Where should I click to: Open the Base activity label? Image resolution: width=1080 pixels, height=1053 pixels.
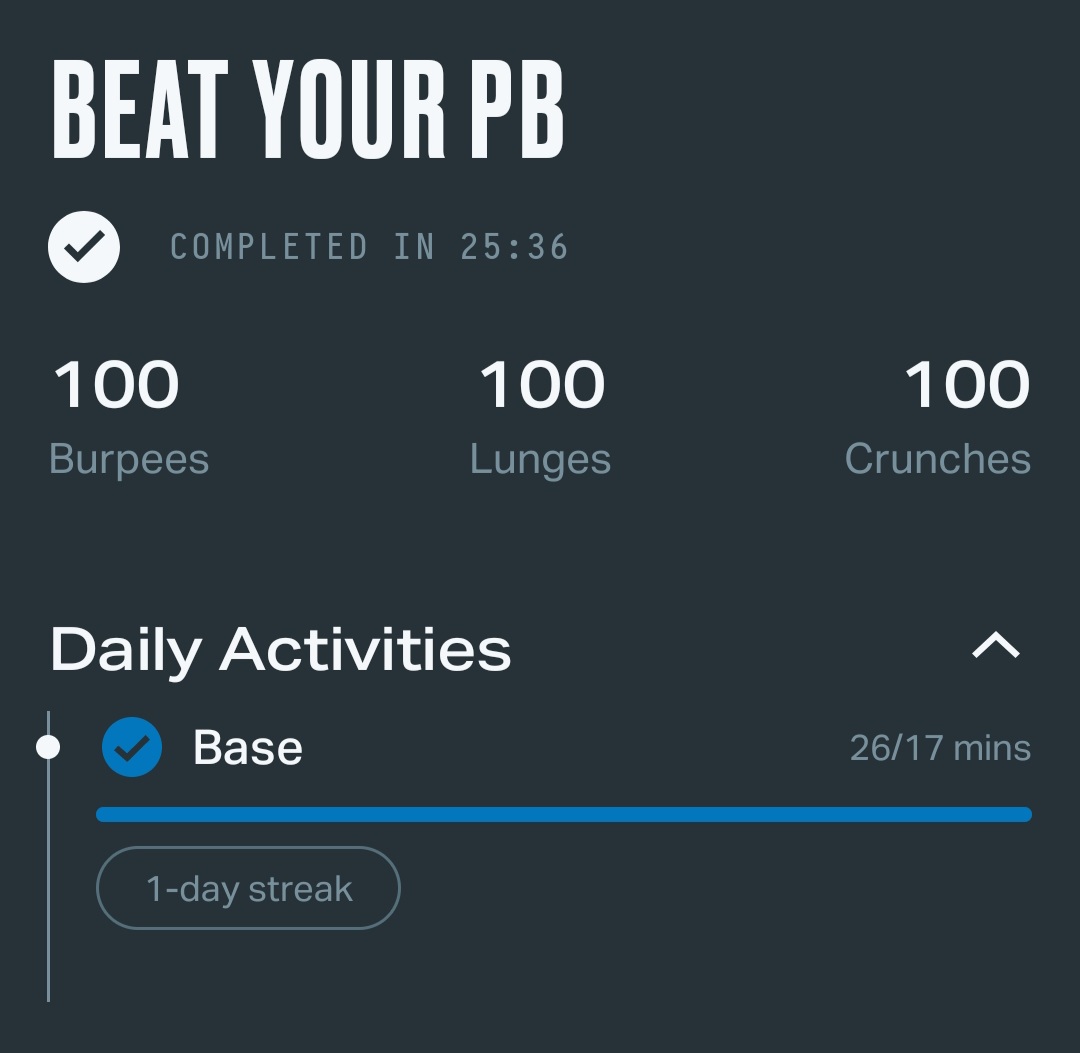tap(248, 748)
